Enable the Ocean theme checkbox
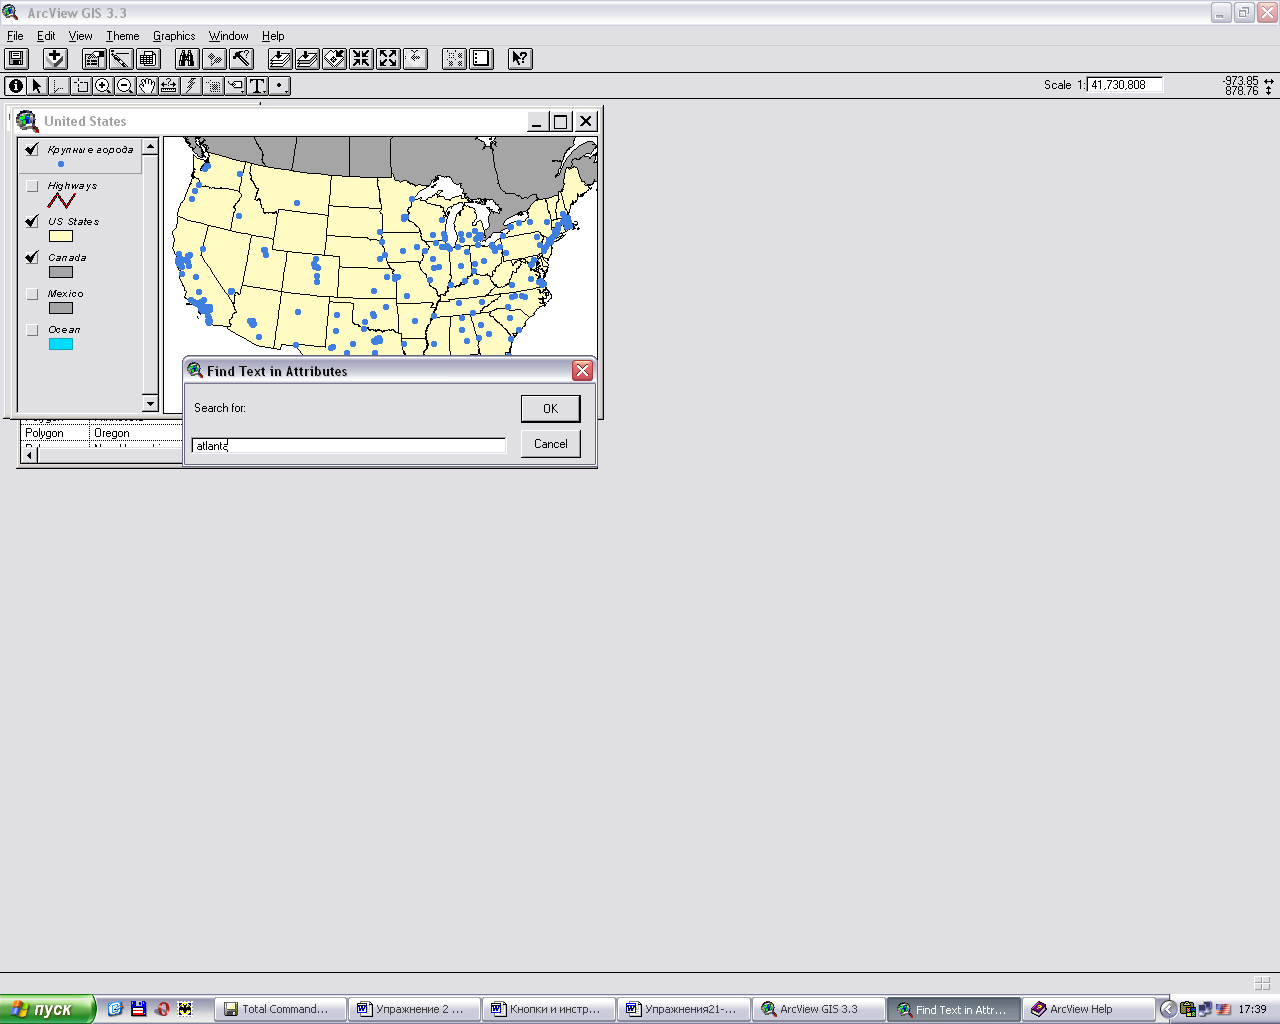The height and width of the screenshot is (1024, 1280). 32,330
